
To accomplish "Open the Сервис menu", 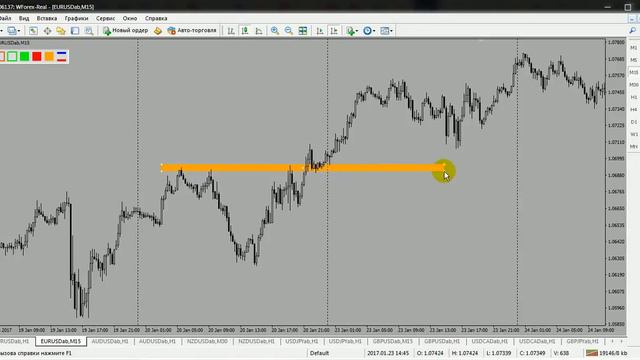I will [x=105, y=18].
